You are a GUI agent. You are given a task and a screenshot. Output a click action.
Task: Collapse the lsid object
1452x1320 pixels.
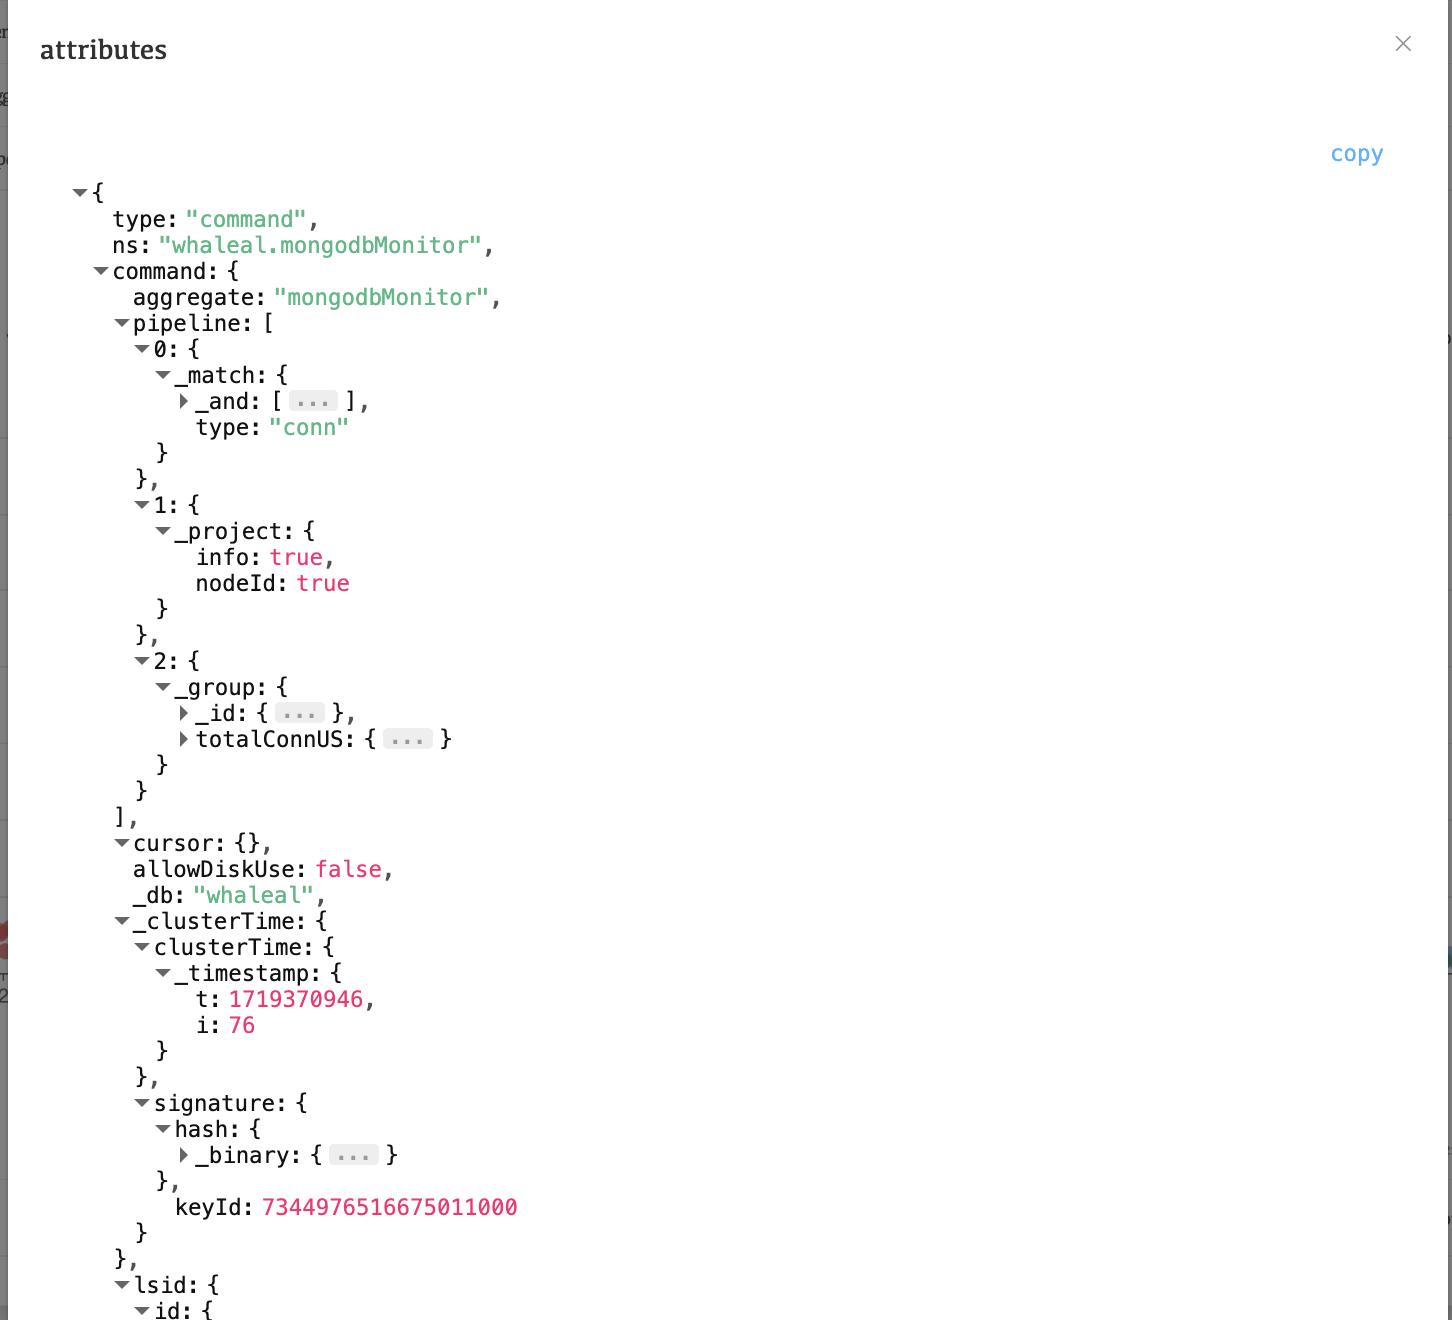click(122, 1285)
